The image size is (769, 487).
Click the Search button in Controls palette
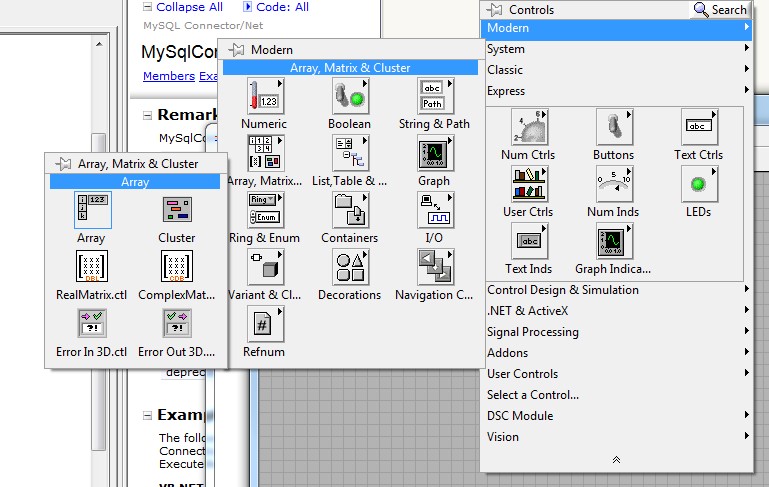coord(720,10)
